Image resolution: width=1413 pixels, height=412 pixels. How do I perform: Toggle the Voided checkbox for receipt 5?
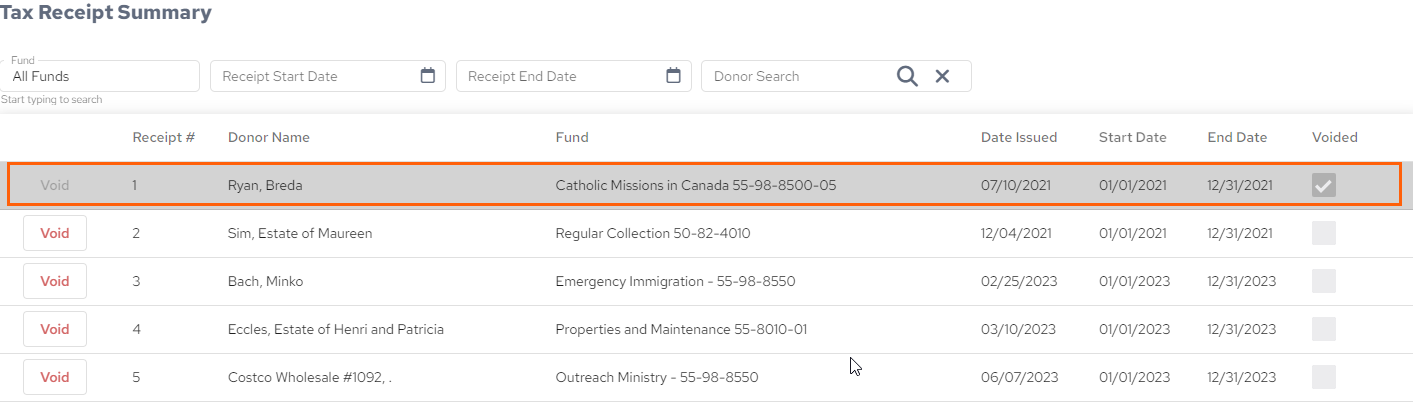pyautogui.click(x=1324, y=377)
